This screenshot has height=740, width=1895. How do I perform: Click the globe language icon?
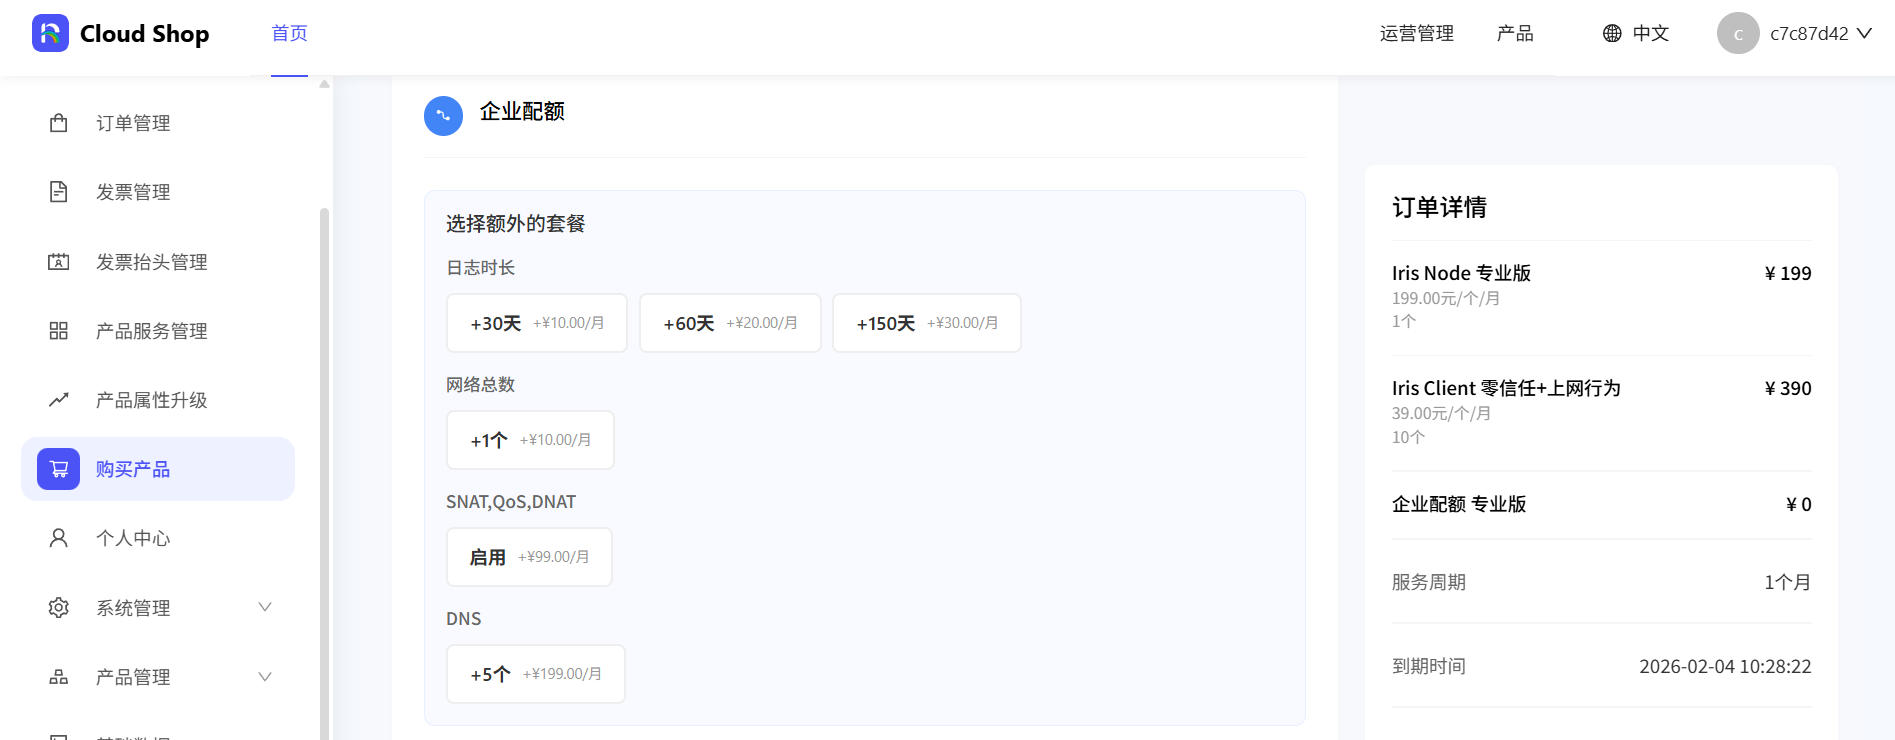click(x=1612, y=33)
